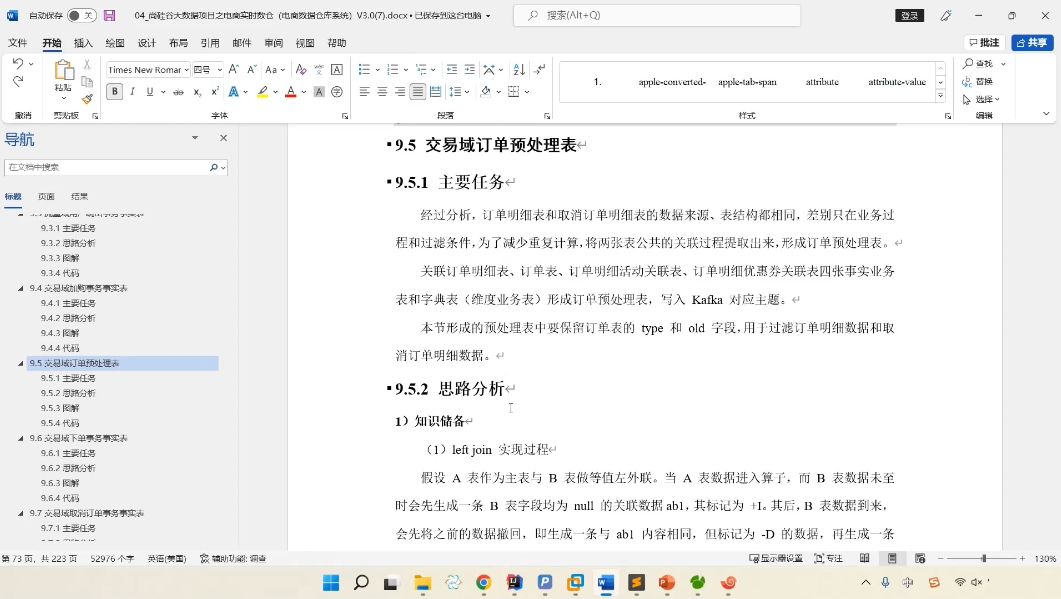Click the 登录 sign-in button
This screenshot has width=1061, height=599.
point(909,15)
